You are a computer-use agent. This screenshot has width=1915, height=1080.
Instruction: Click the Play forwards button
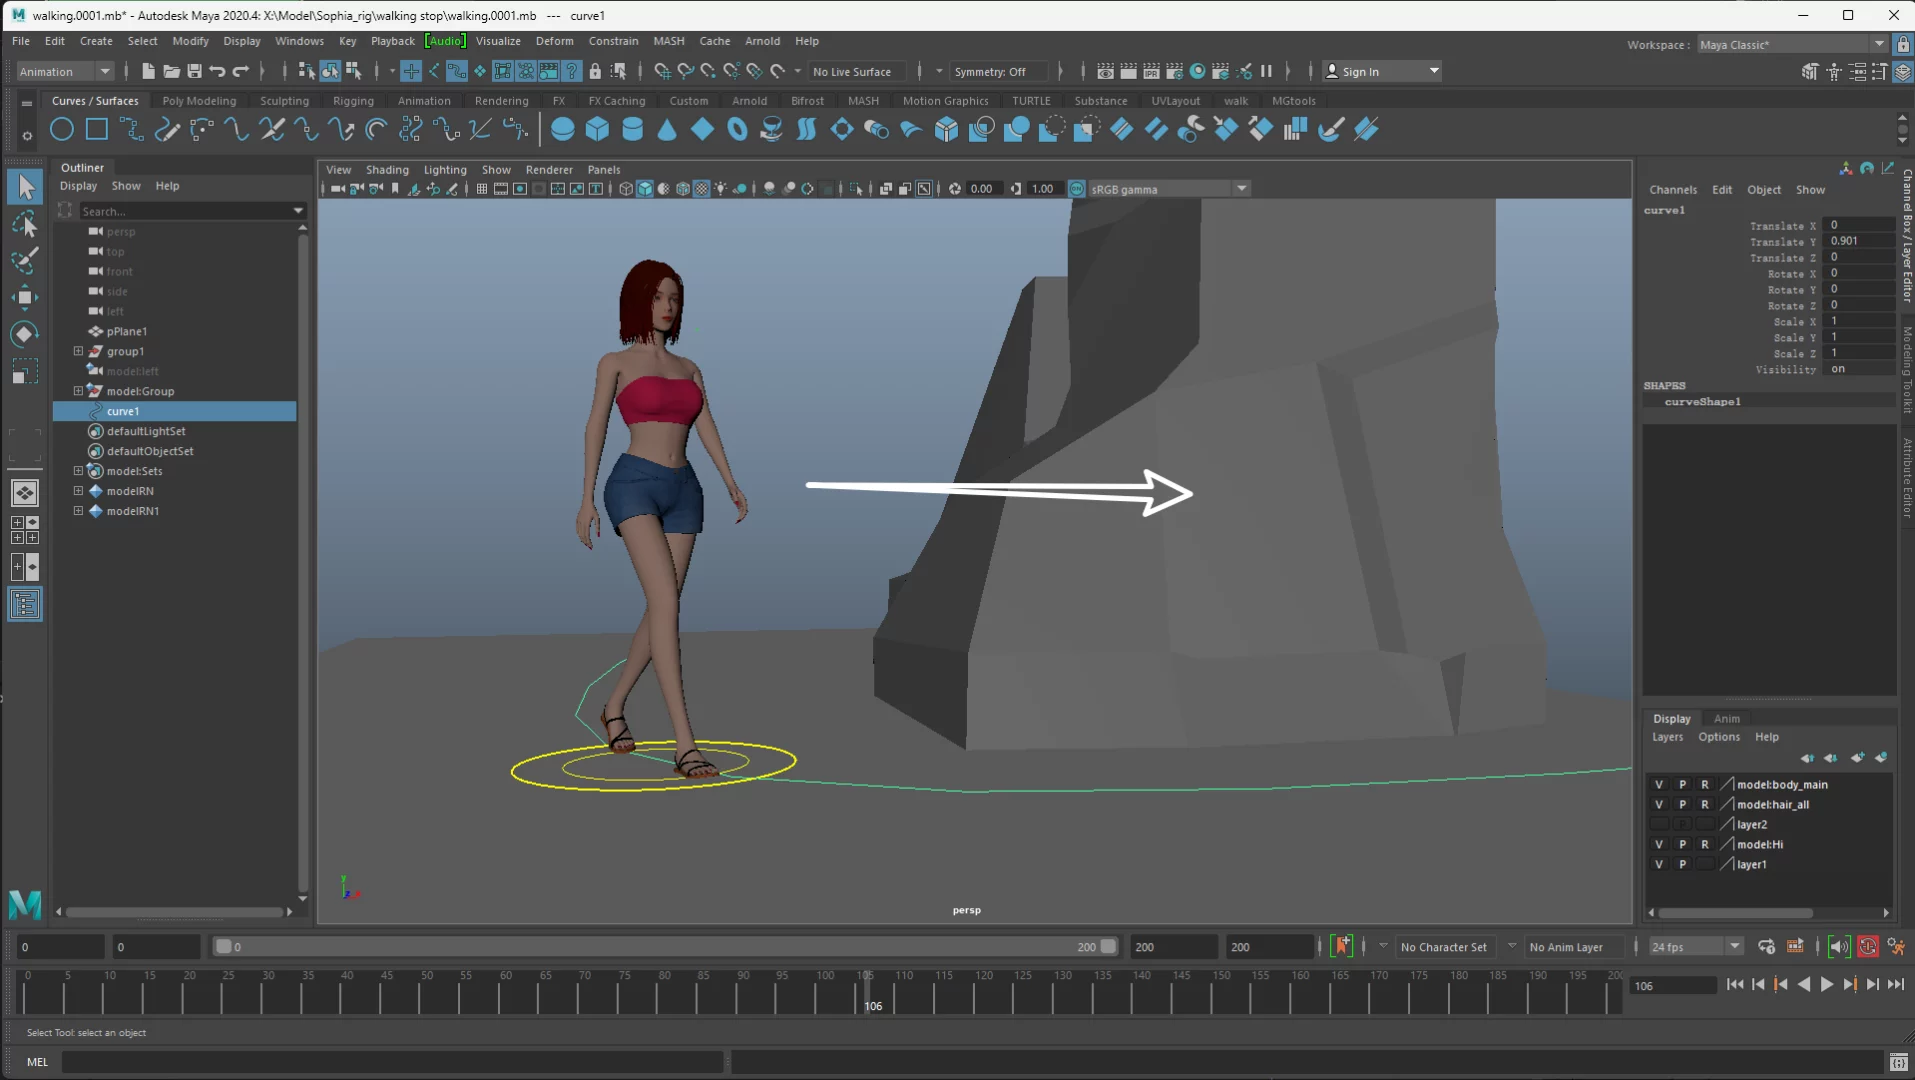pos(1827,985)
